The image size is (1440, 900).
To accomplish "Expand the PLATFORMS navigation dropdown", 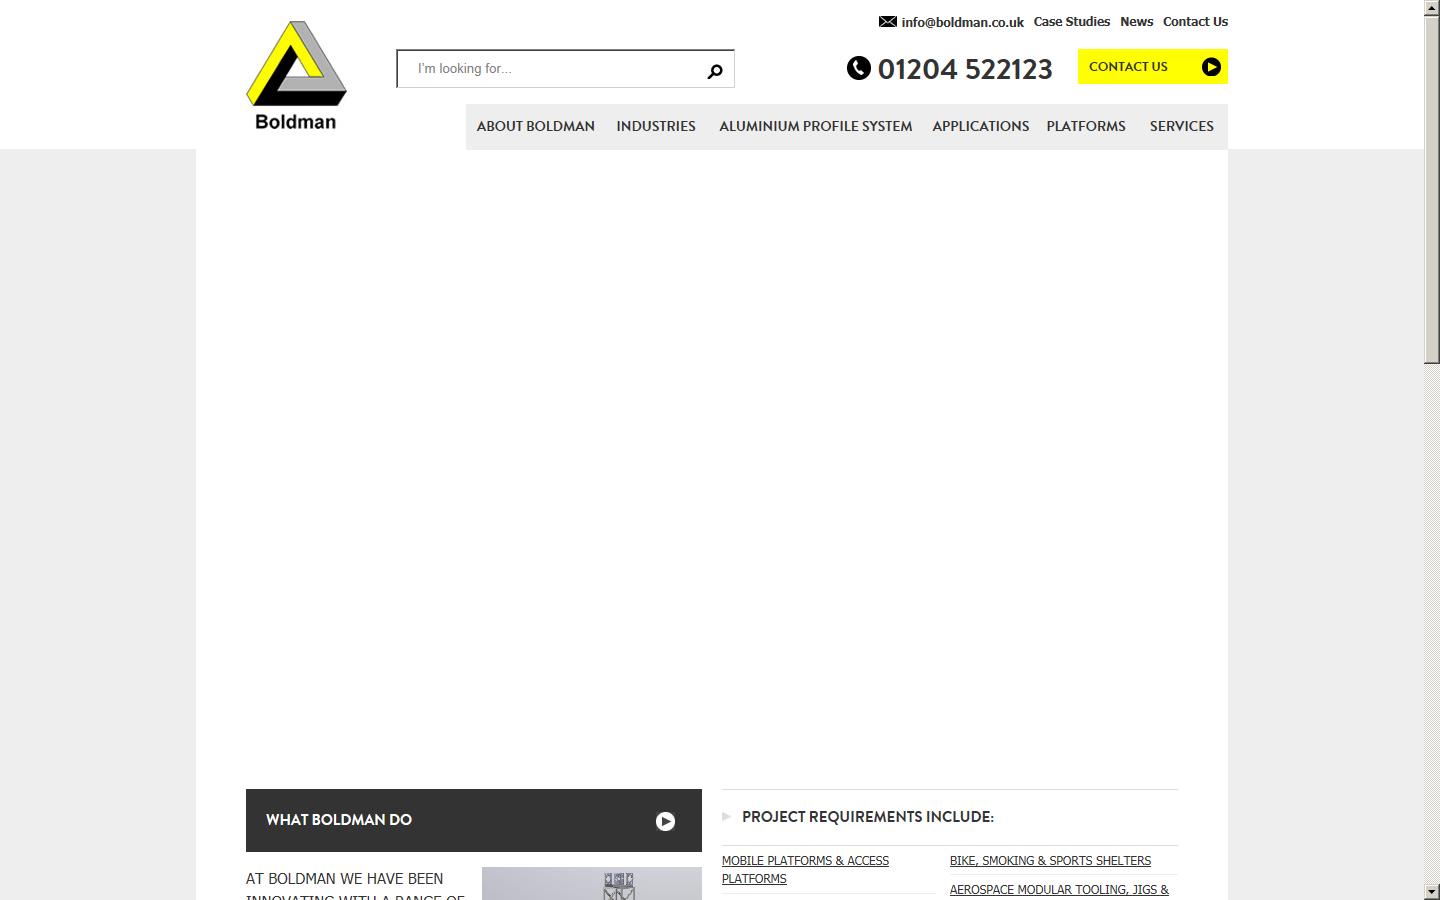I will 1086,126.
